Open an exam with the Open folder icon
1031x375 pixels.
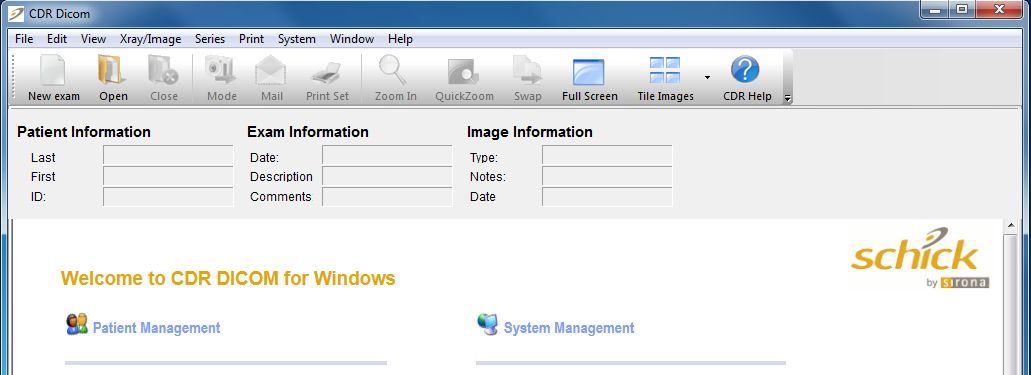(x=112, y=70)
